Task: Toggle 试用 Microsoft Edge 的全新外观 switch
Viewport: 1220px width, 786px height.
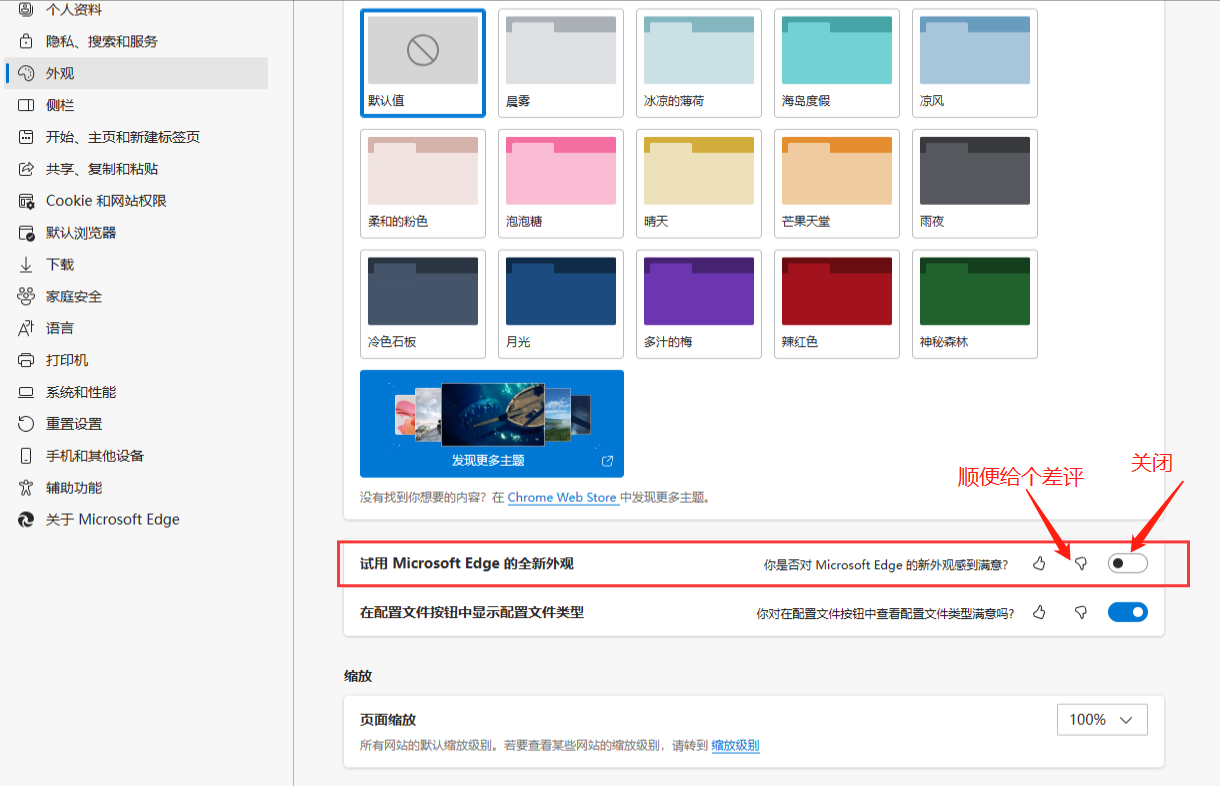Action: [1128, 564]
